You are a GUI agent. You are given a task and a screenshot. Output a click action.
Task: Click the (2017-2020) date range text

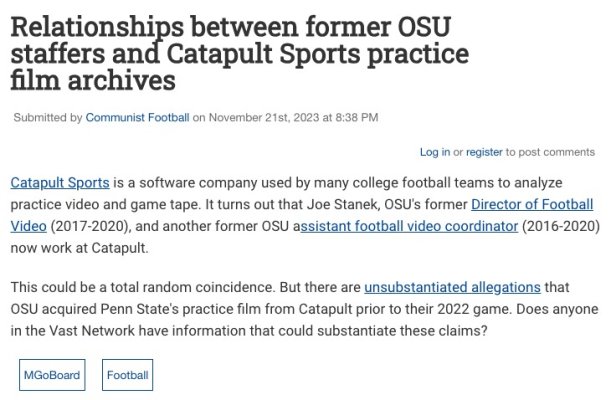(x=90, y=226)
